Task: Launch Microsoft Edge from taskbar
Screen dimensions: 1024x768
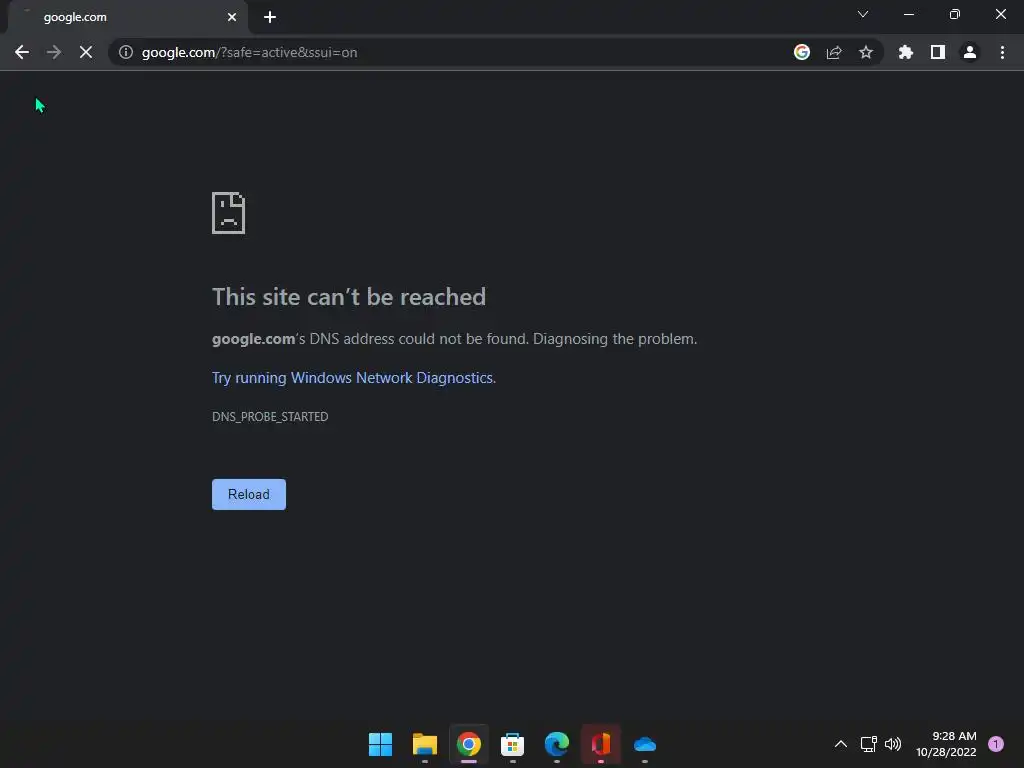Action: 557,744
